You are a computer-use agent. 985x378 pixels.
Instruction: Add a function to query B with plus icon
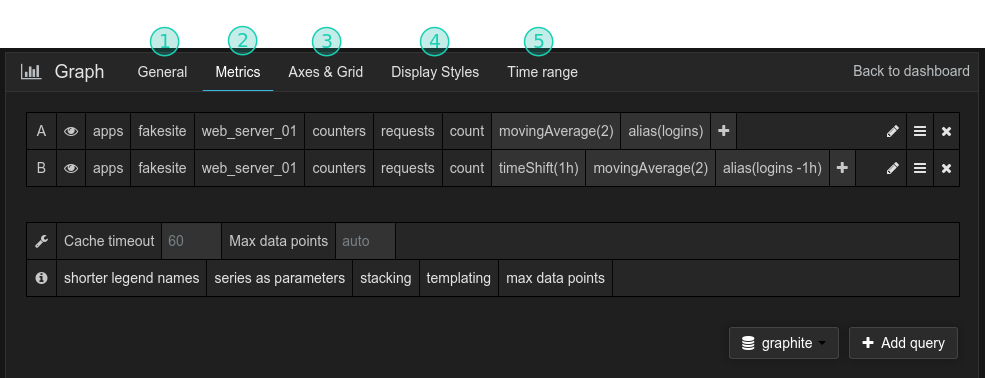point(842,168)
